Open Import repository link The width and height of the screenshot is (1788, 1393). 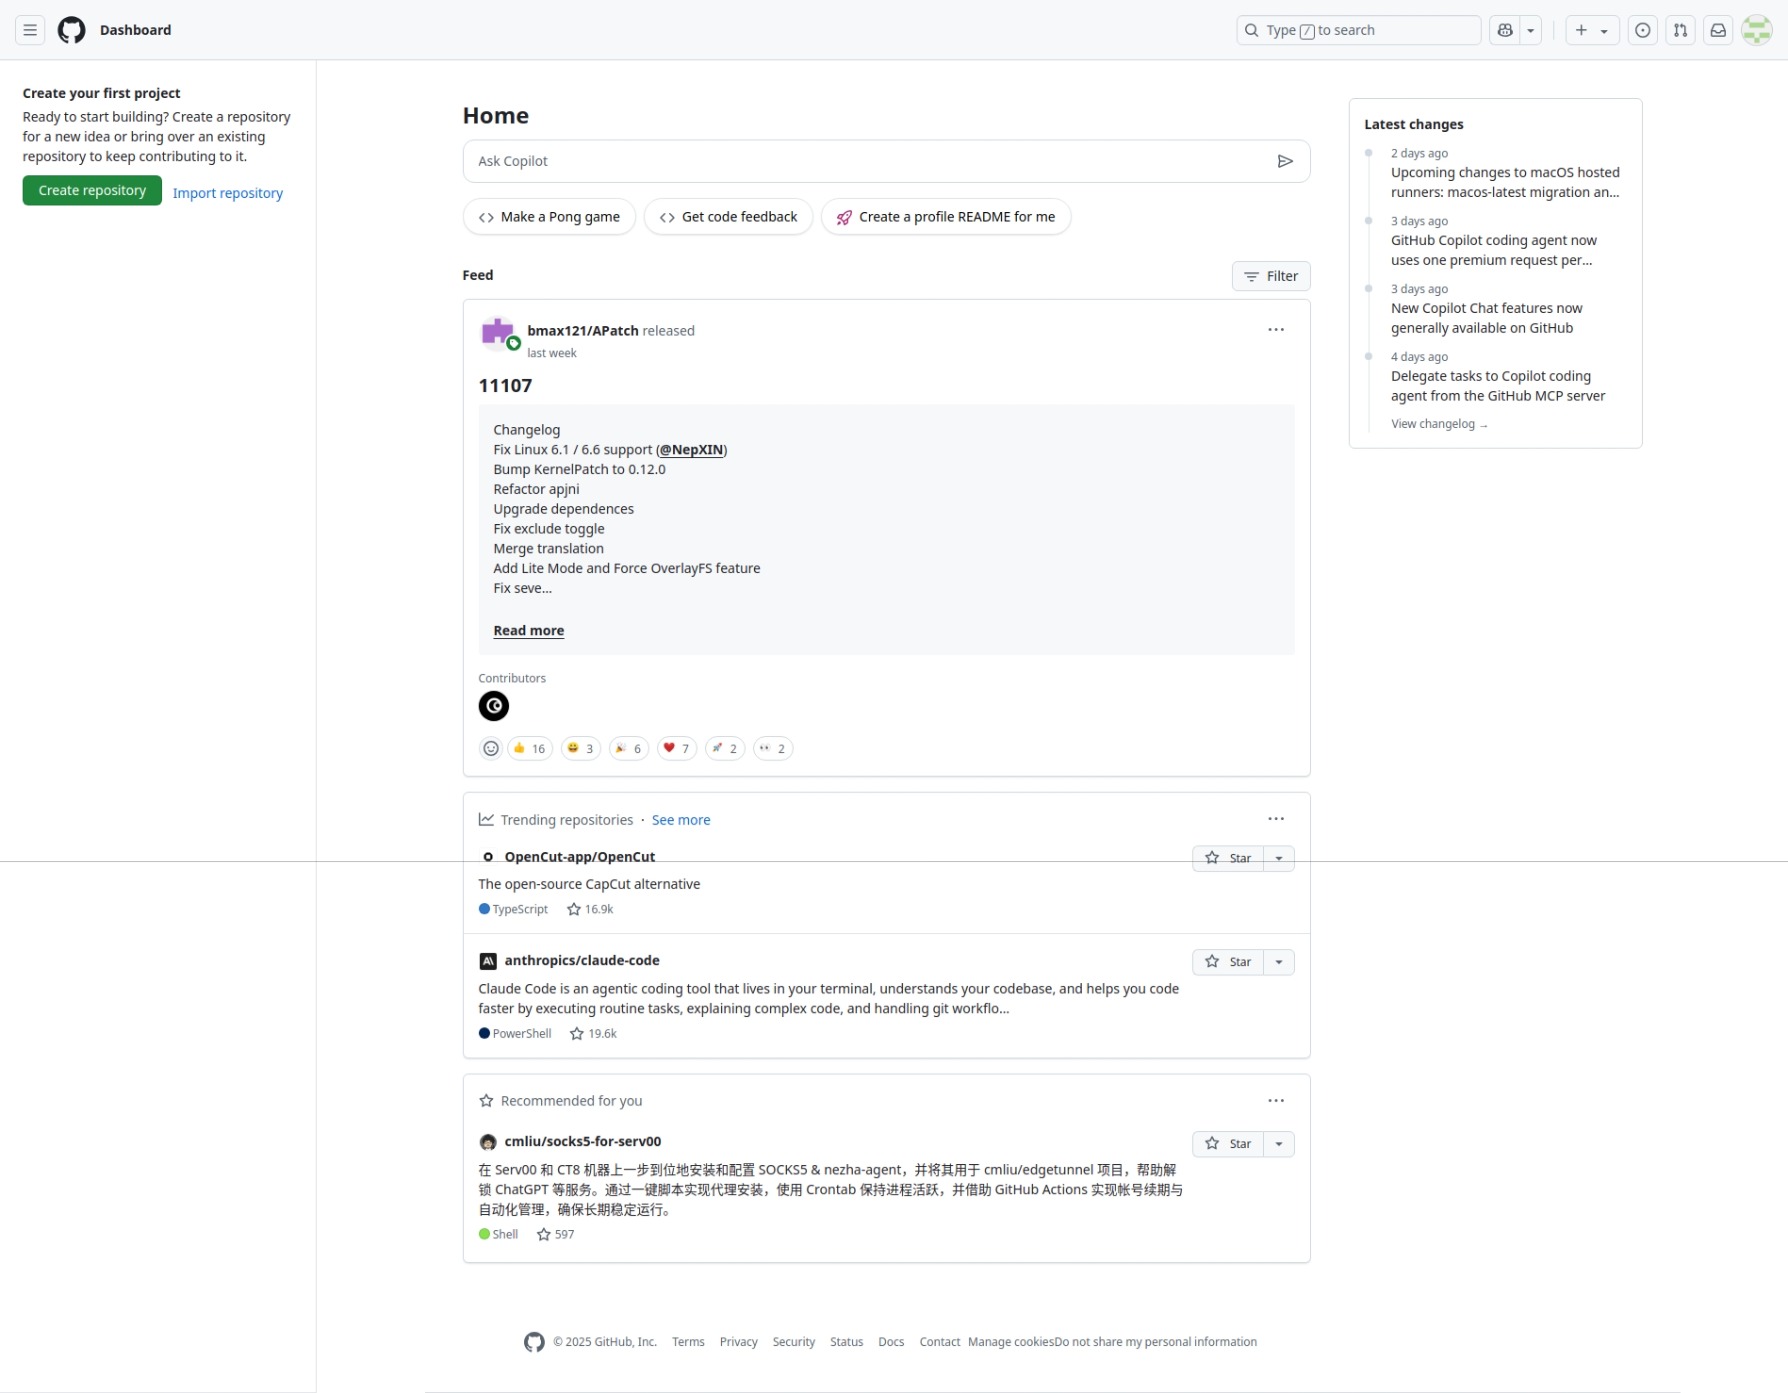pyautogui.click(x=228, y=193)
